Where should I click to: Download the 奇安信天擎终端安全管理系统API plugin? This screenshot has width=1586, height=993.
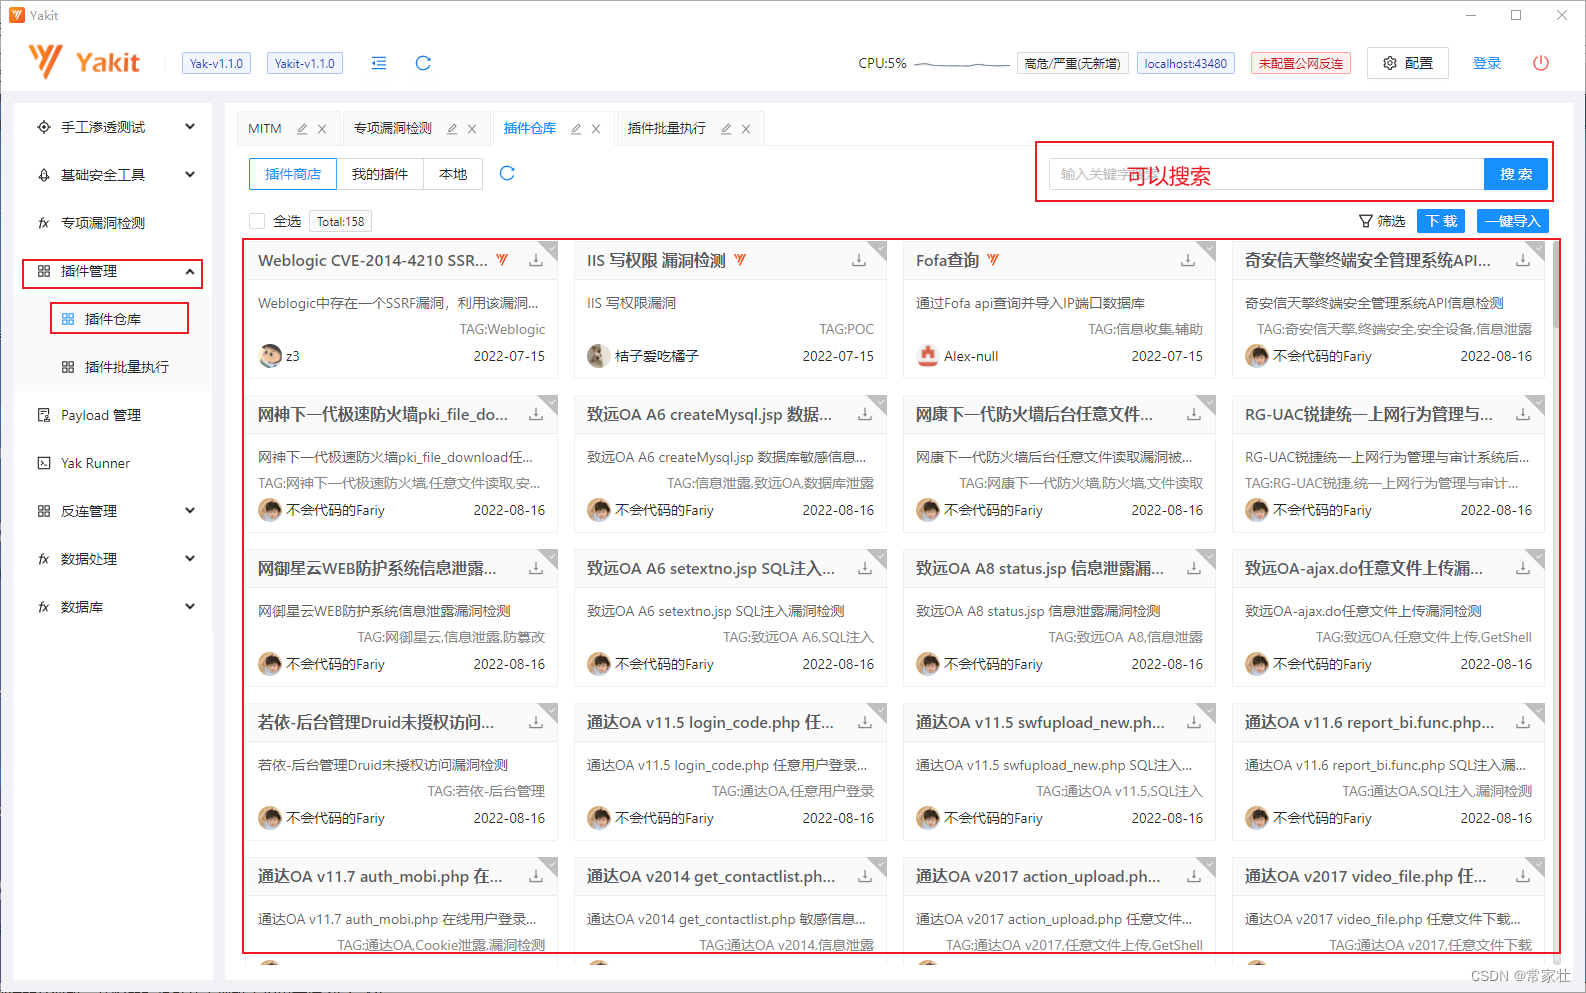1523,260
